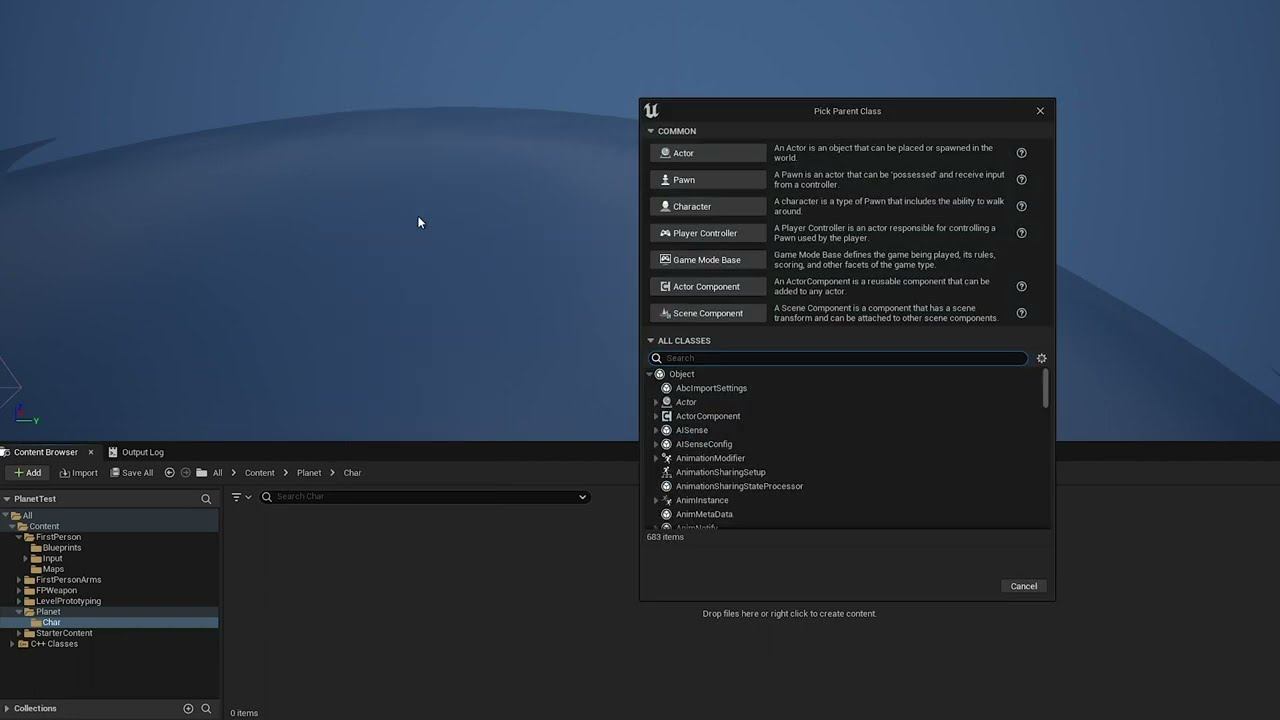Click the Add button in Content Browser

(x=28, y=473)
